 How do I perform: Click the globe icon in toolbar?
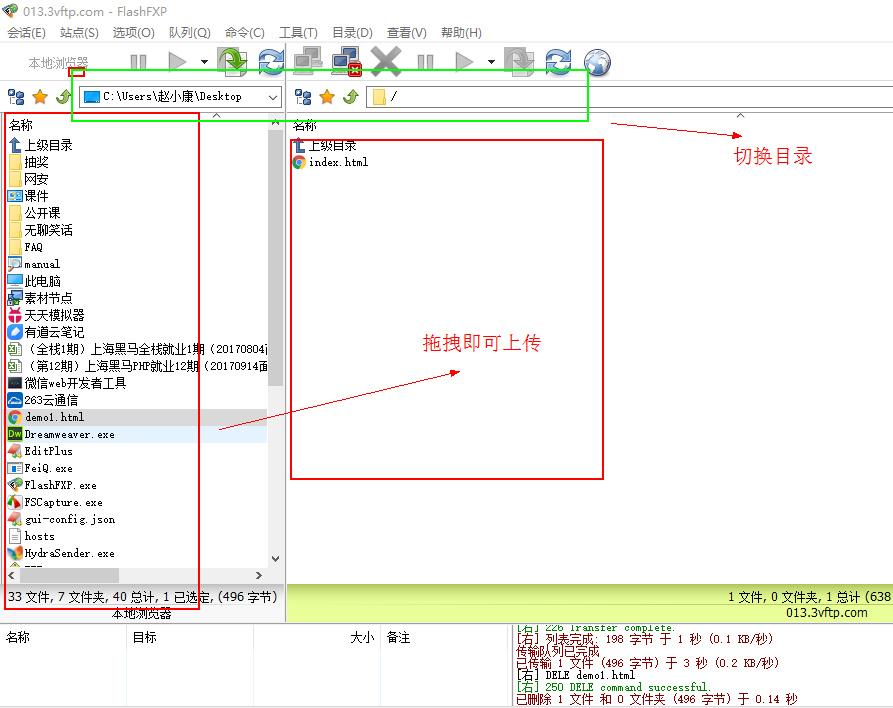coord(597,63)
